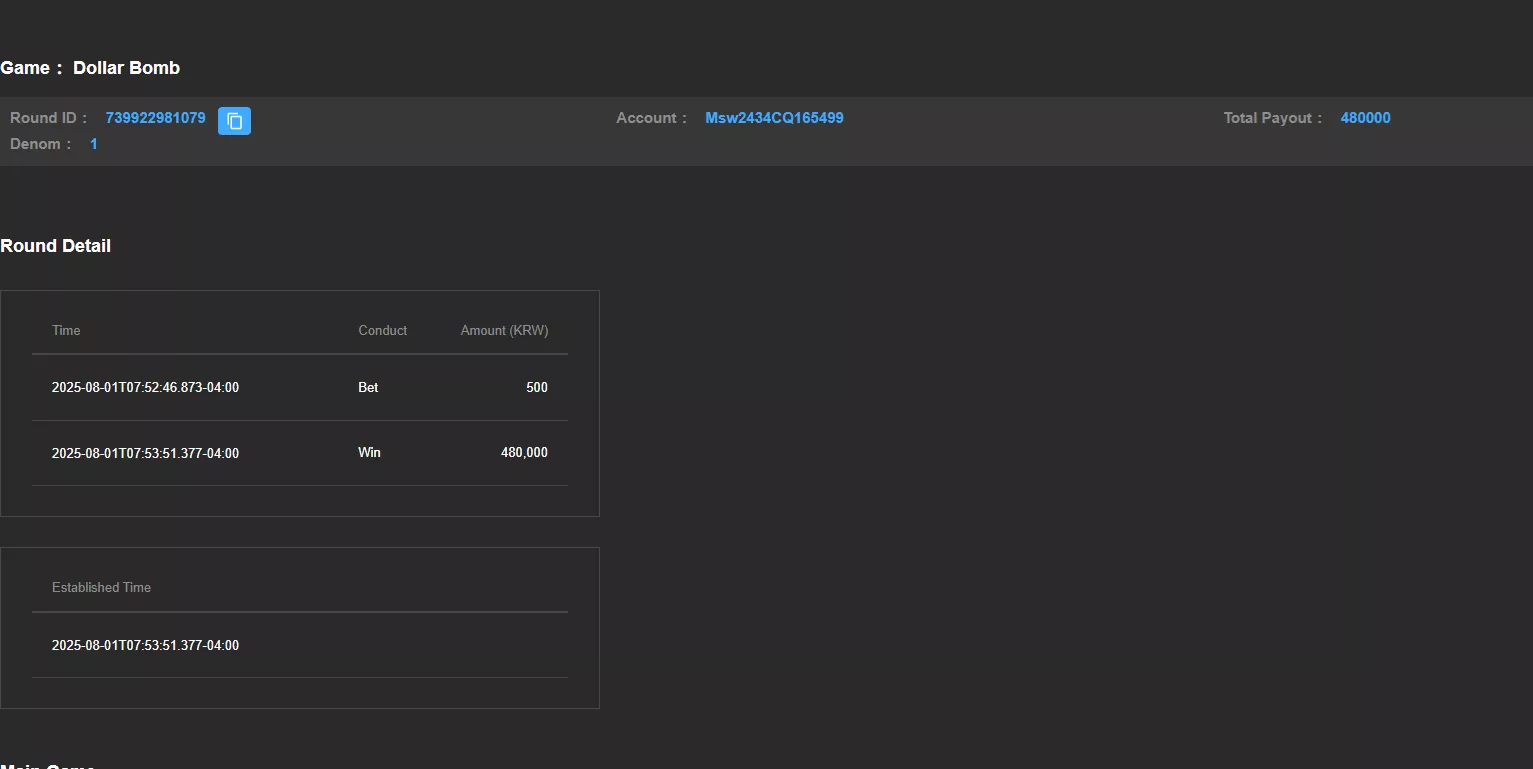The width and height of the screenshot is (1533, 769).
Task: Click the bet amount 500
Action: tap(537, 388)
